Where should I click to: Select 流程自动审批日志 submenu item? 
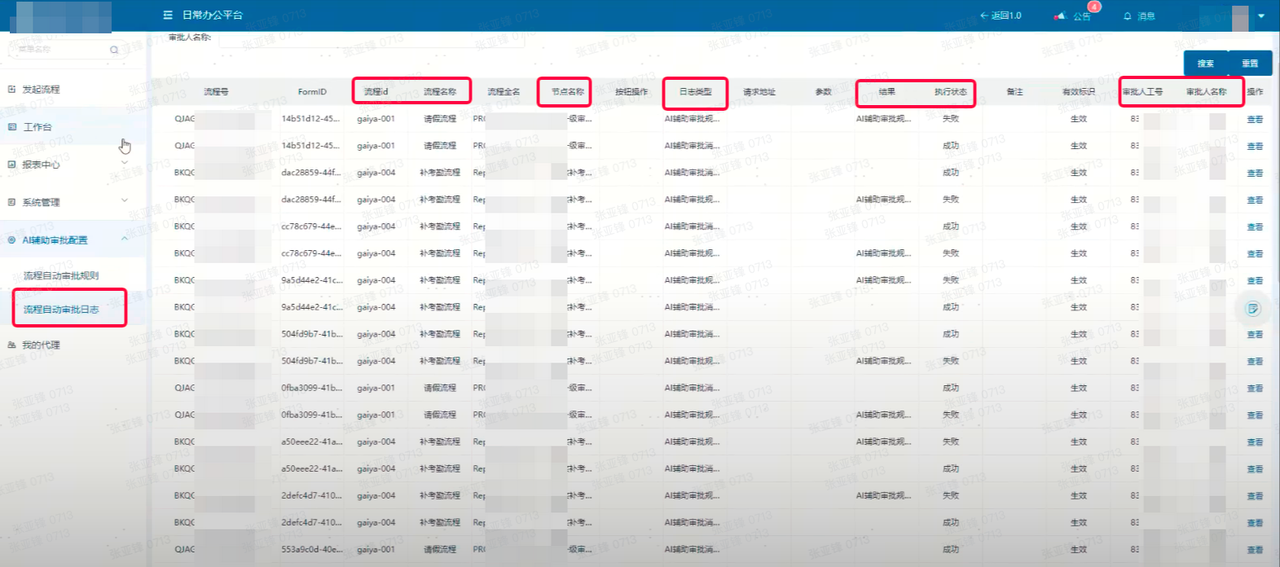pos(61,310)
